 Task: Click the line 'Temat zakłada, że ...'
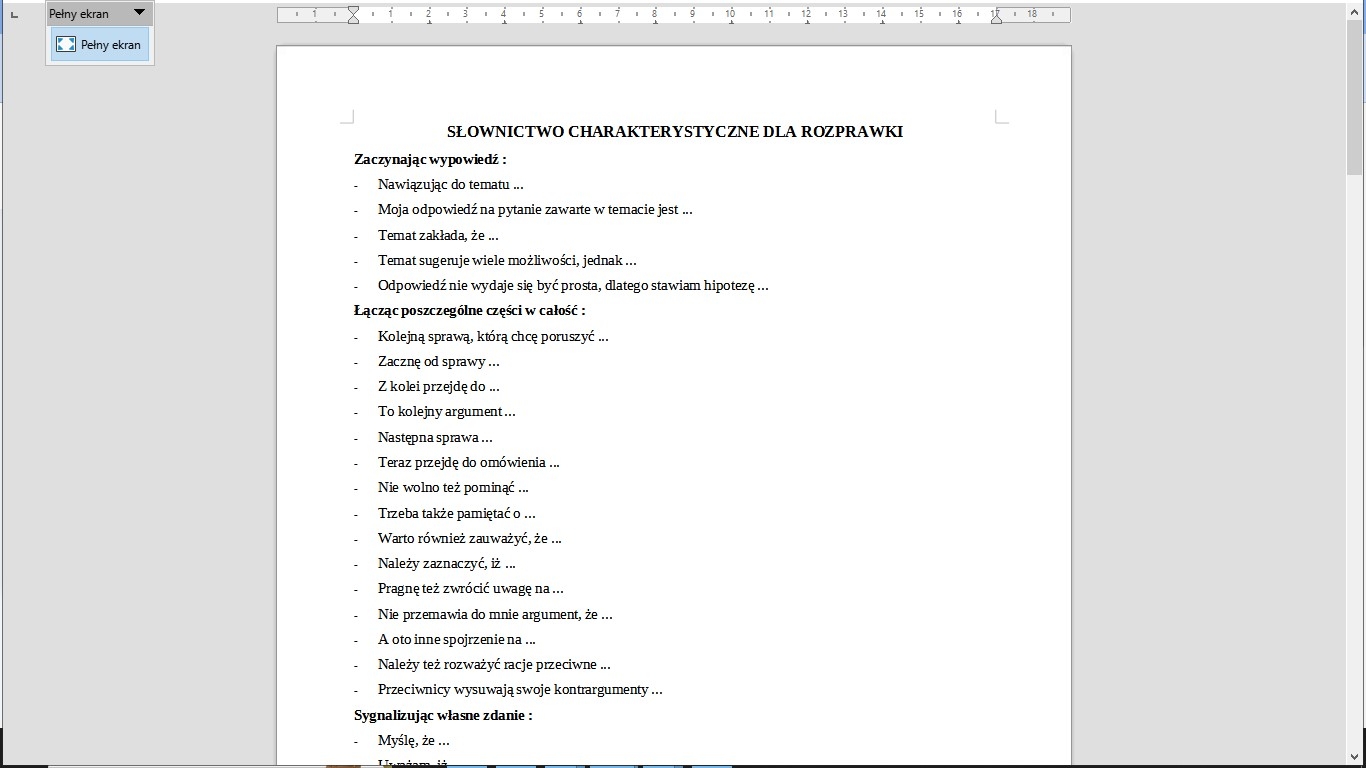(438, 235)
